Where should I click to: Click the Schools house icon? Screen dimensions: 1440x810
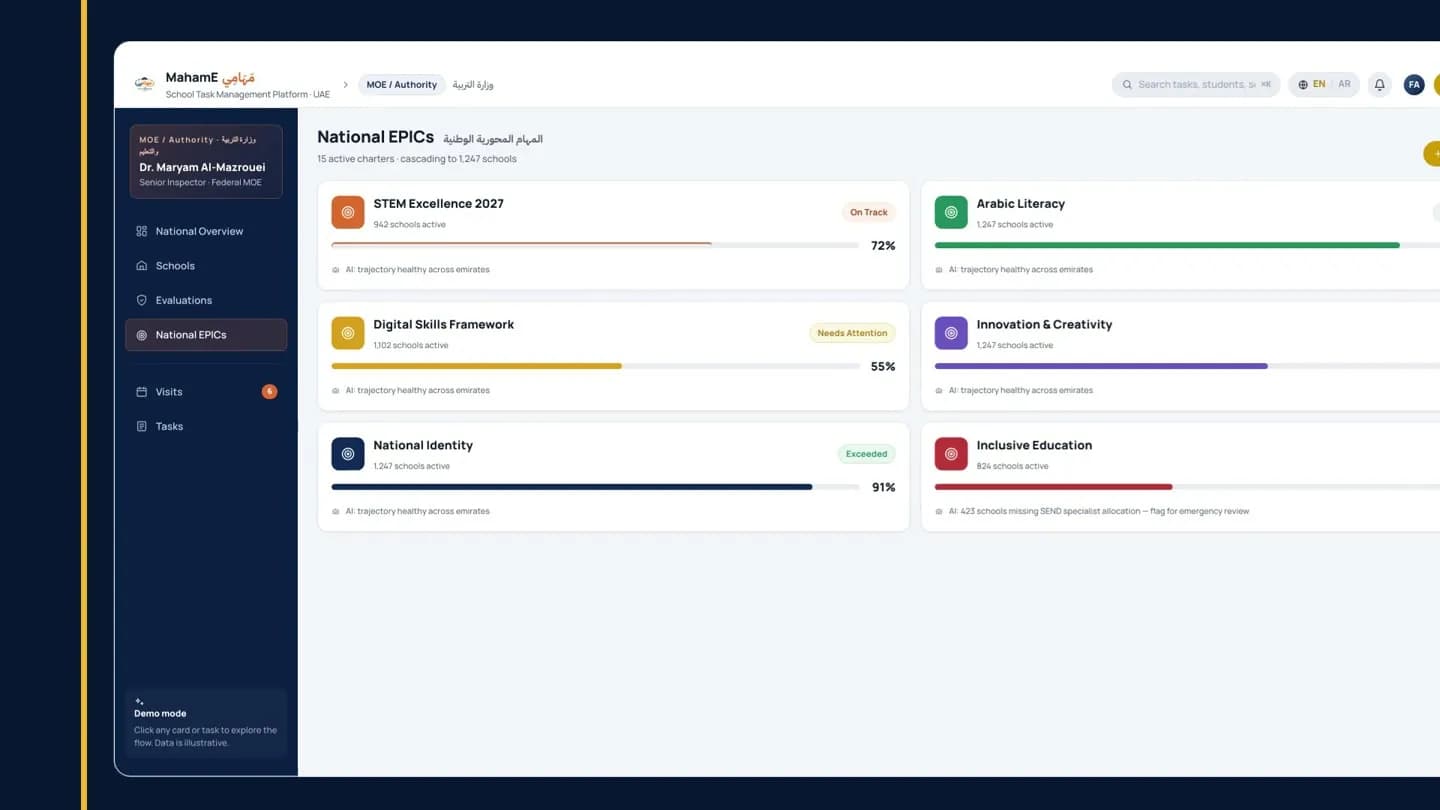coord(141,266)
